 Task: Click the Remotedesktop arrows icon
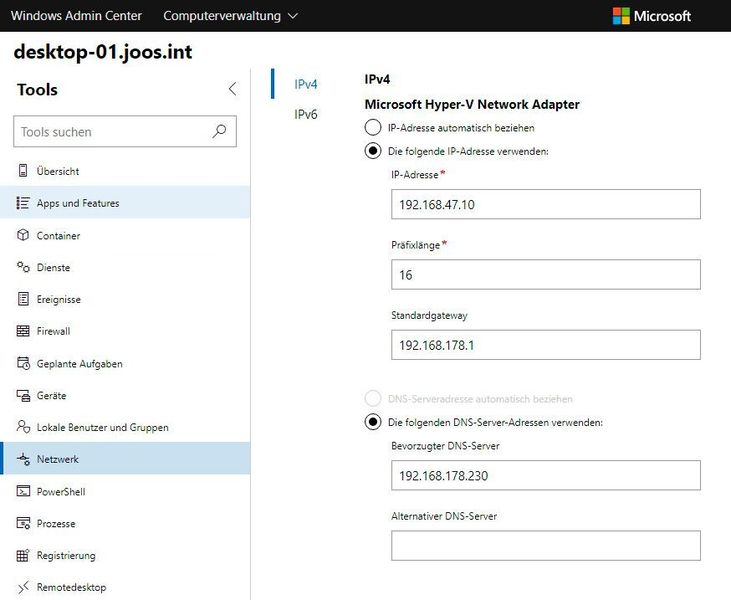tap(23, 587)
